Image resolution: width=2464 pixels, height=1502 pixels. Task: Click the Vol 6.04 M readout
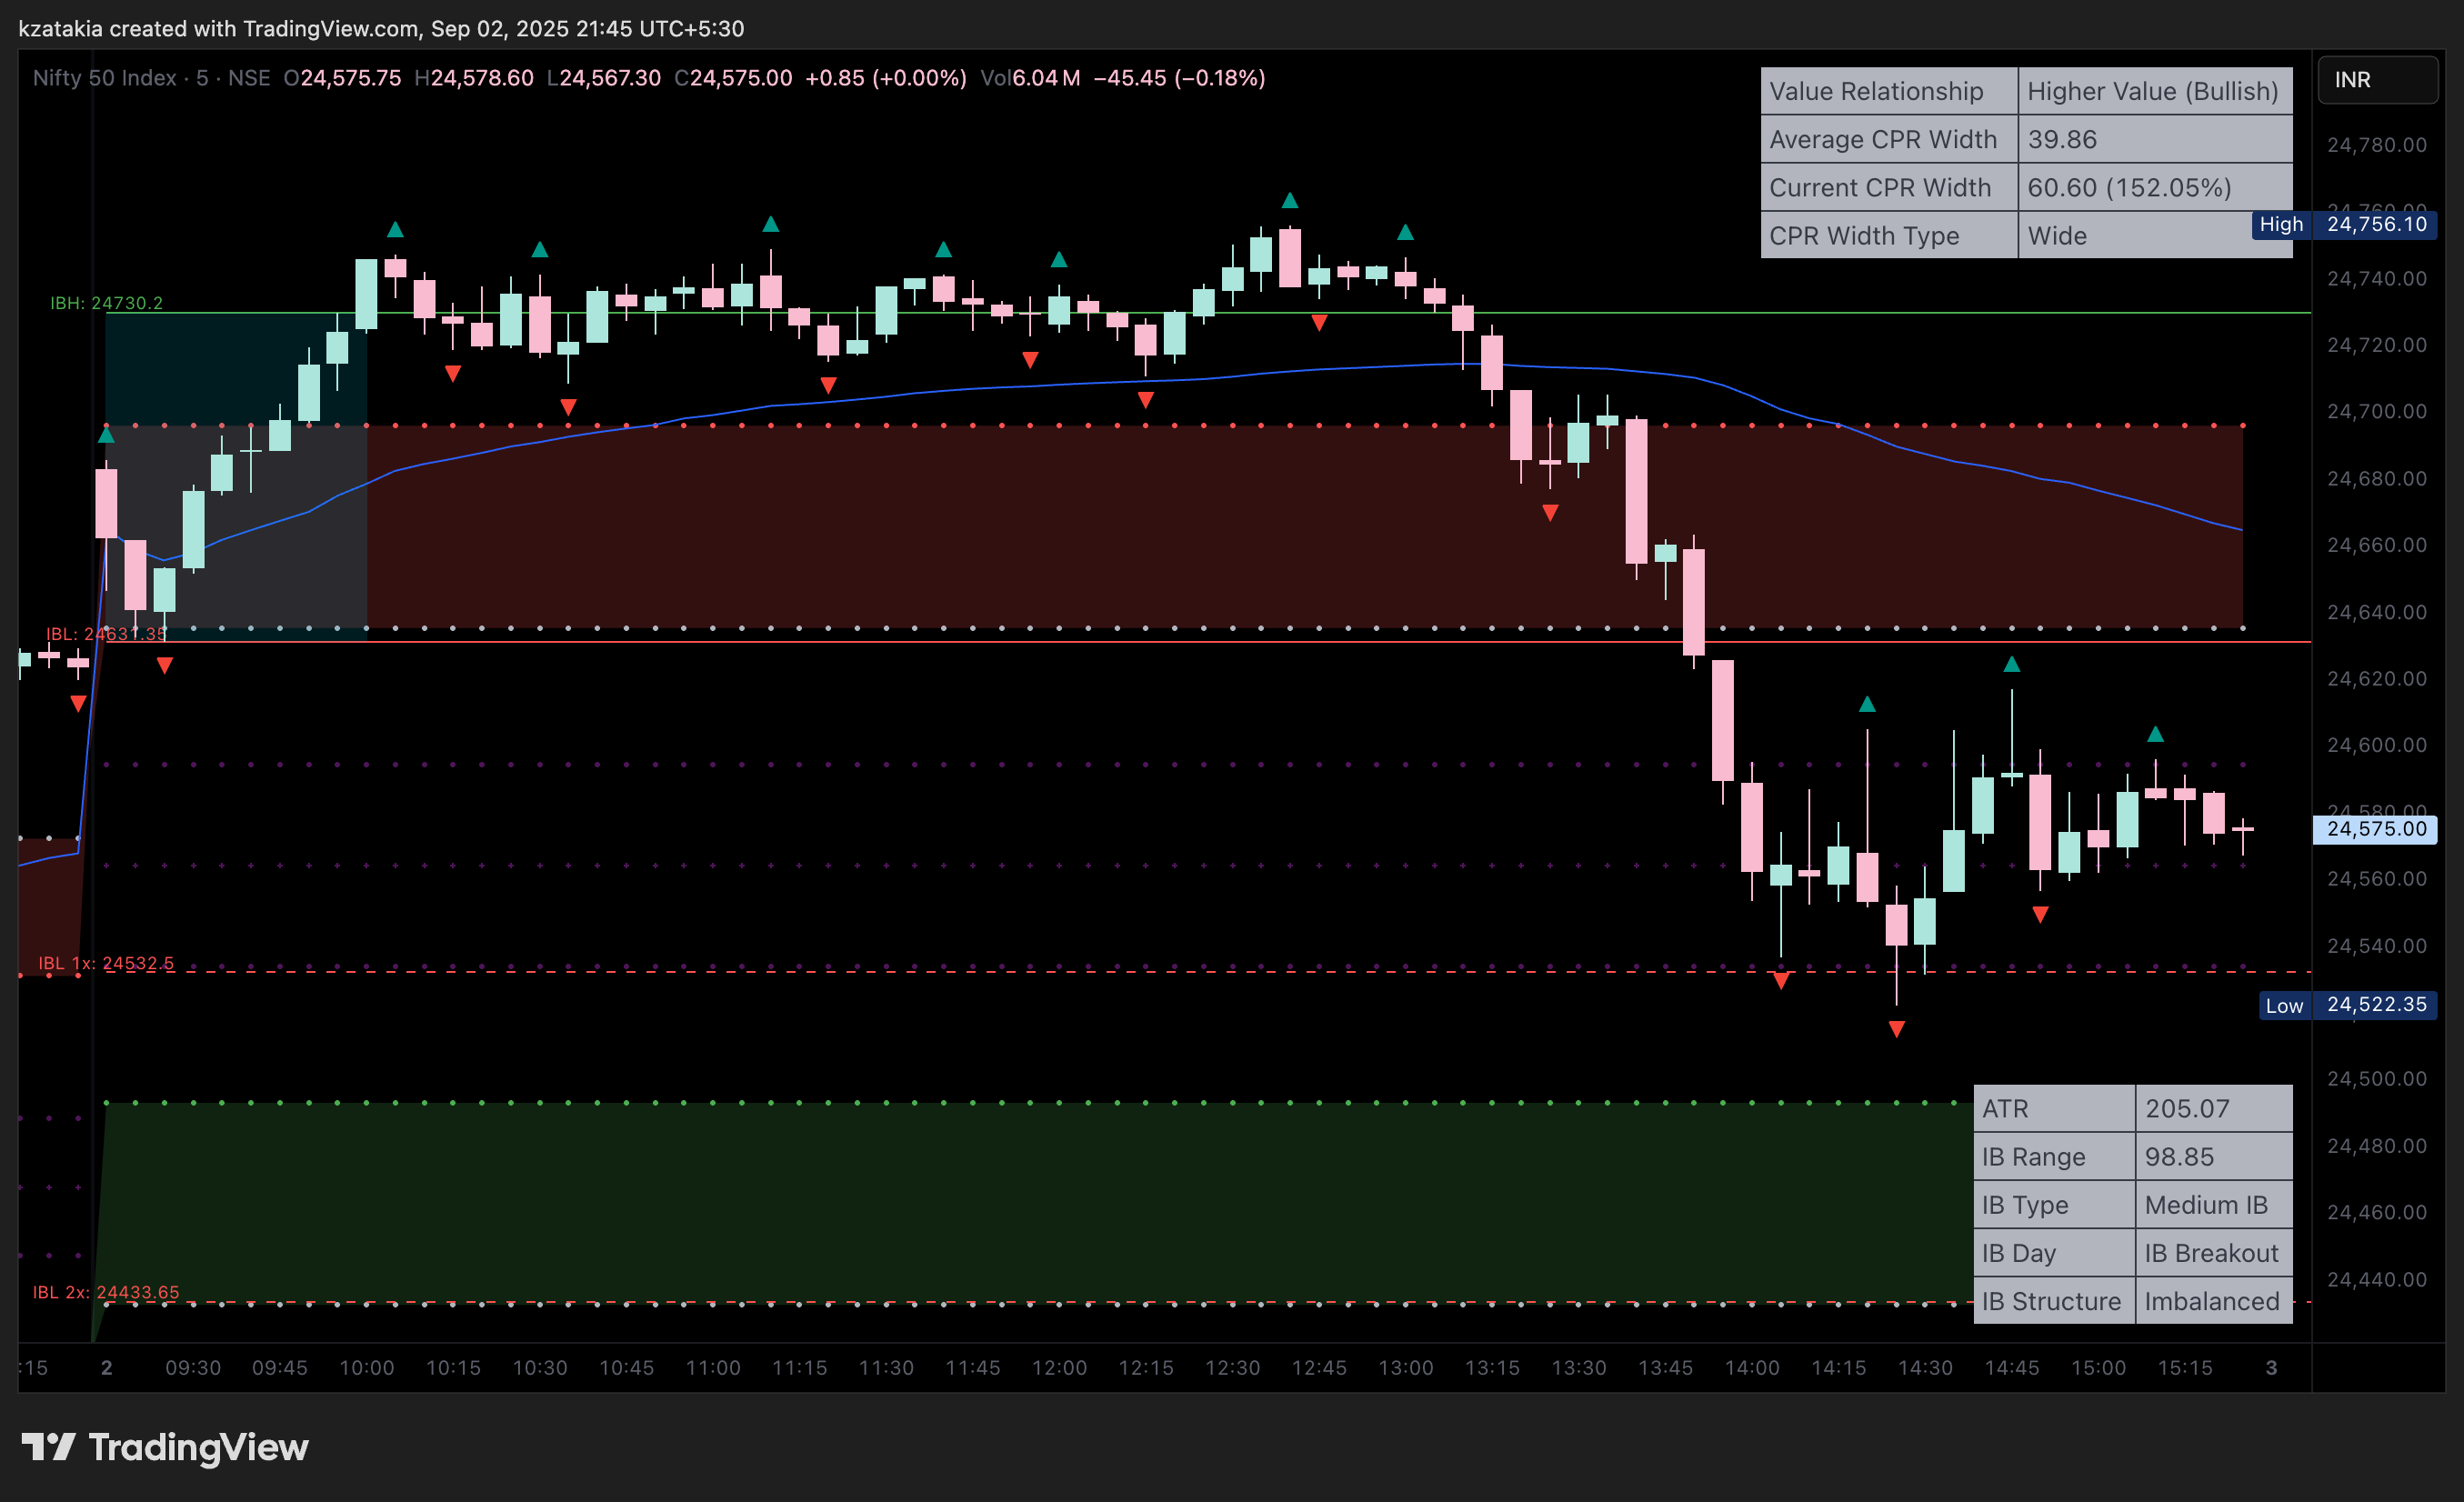click(1030, 78)
